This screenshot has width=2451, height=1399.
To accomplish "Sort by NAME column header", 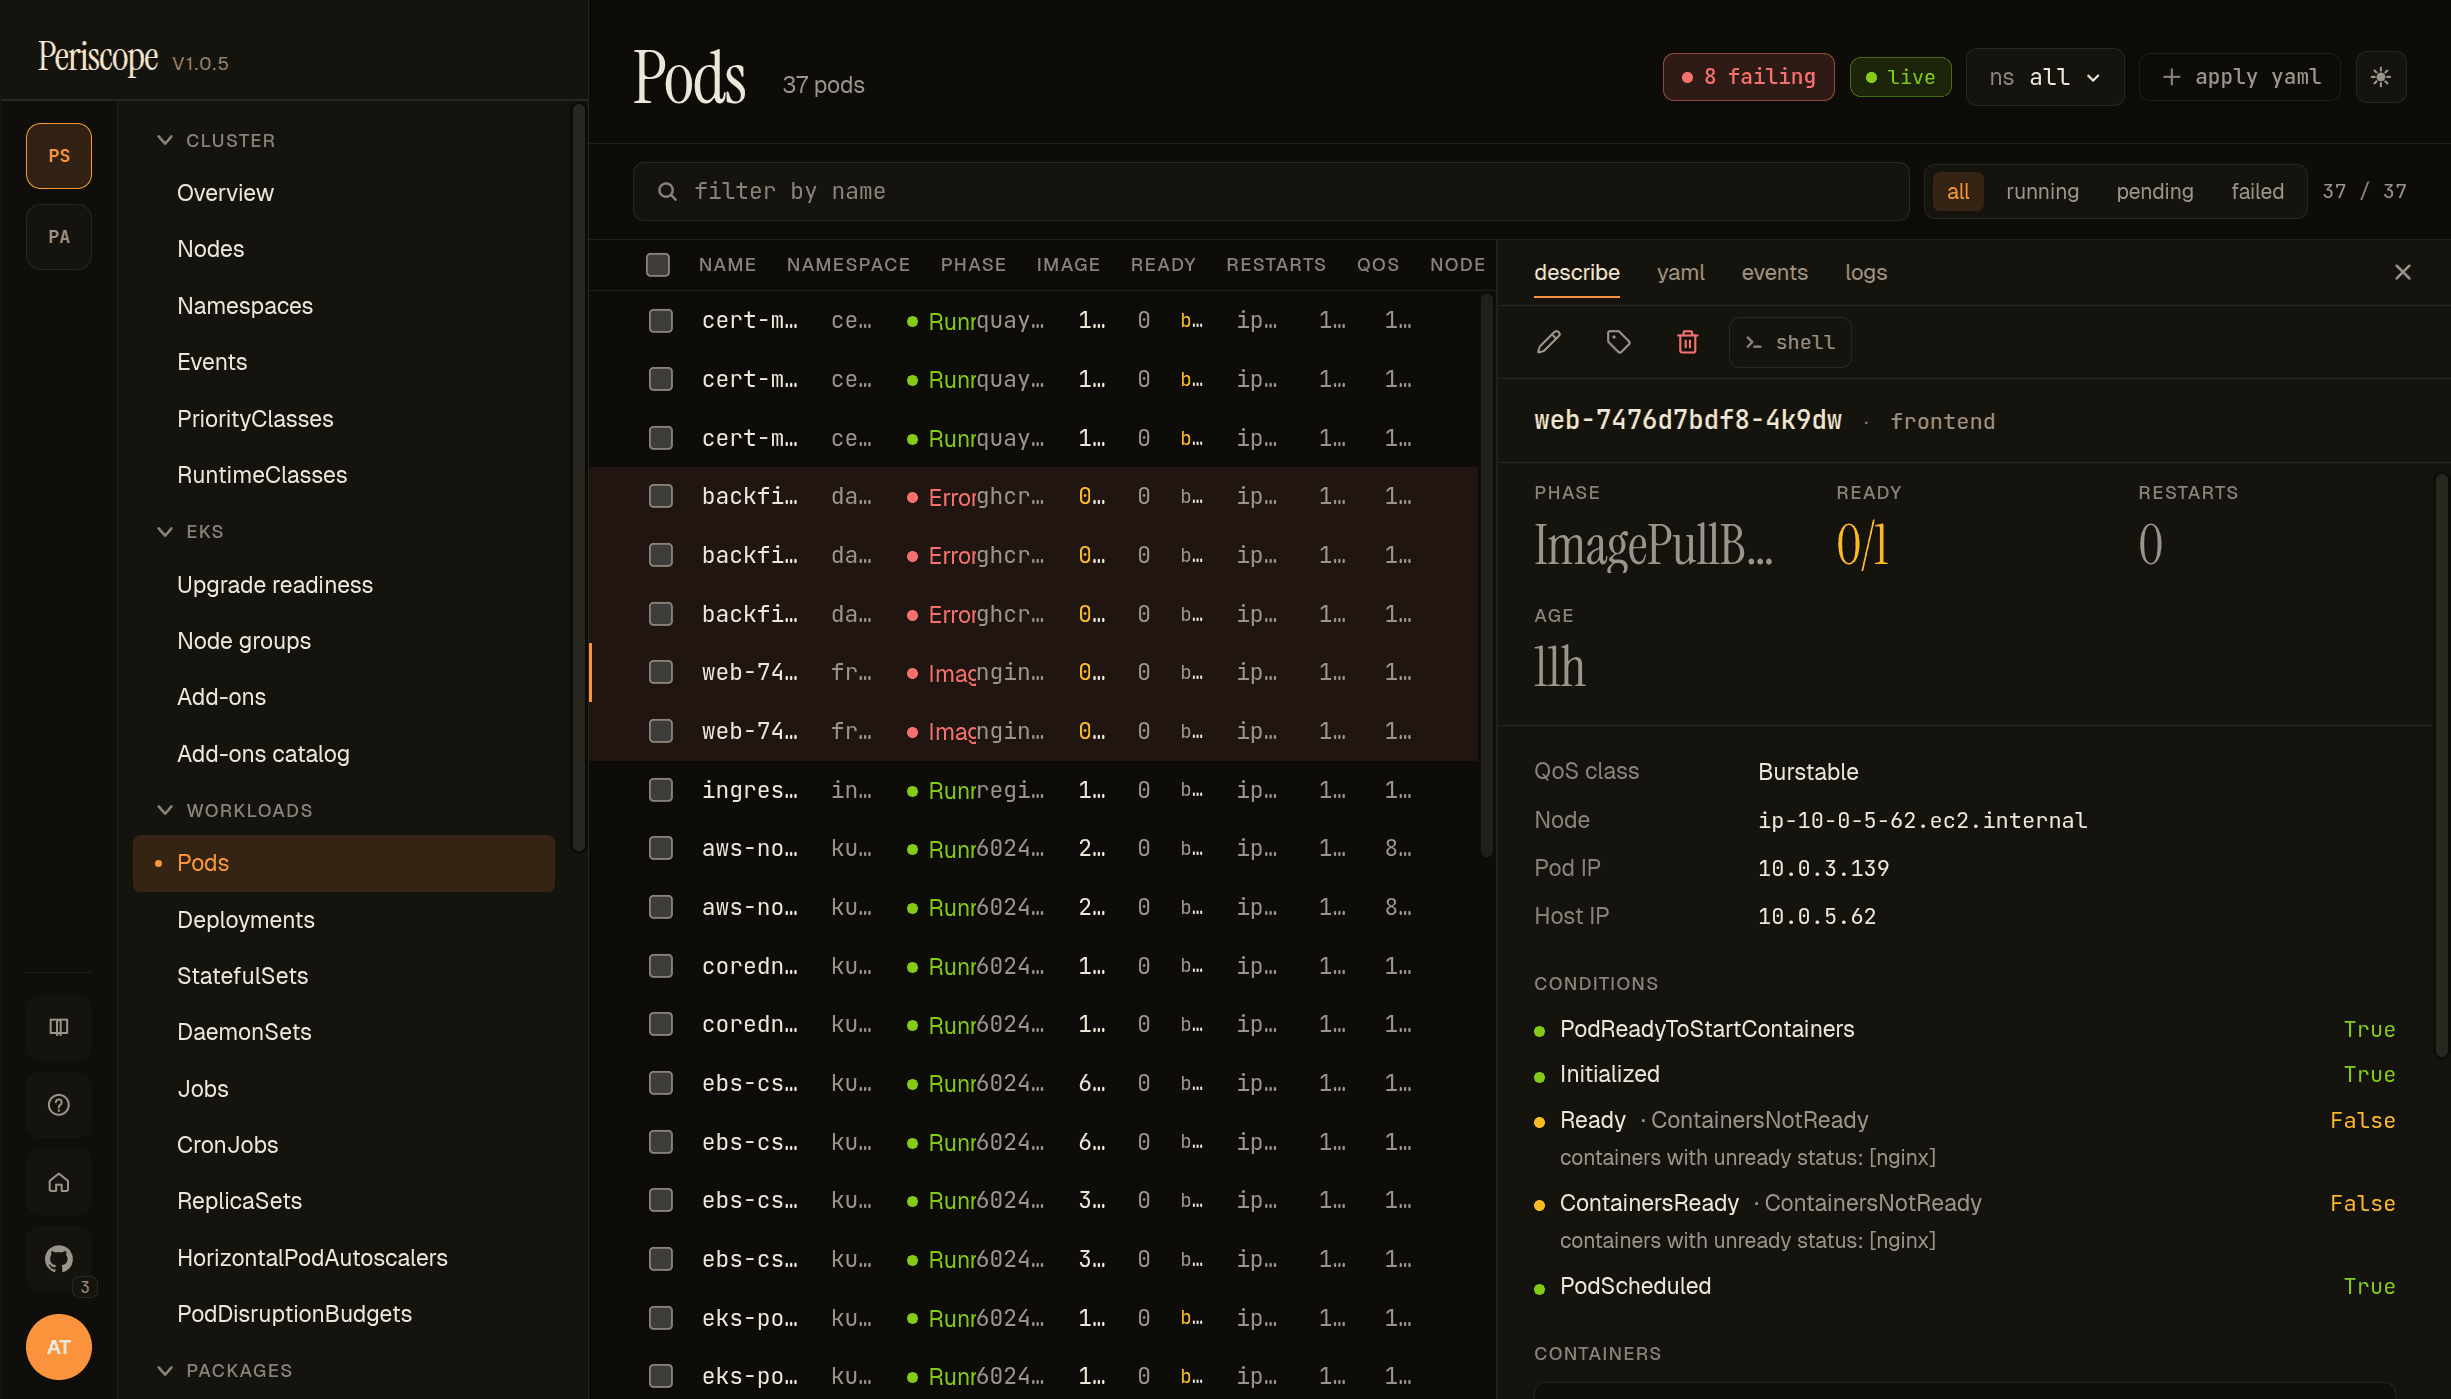I will tap(727, 265).
